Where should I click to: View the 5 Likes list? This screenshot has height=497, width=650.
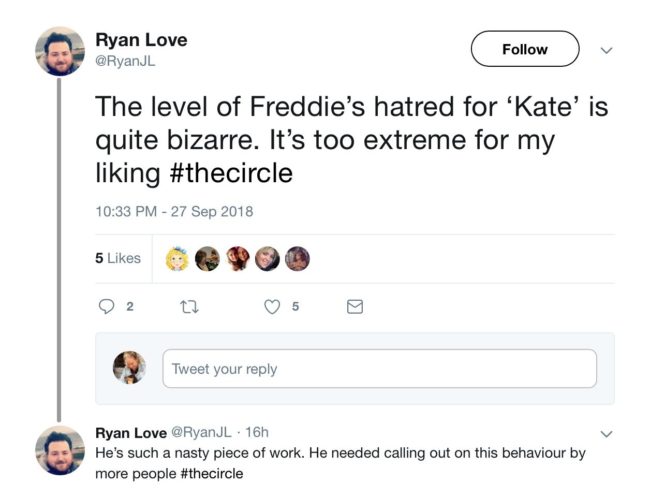click(x=118, y=258)
